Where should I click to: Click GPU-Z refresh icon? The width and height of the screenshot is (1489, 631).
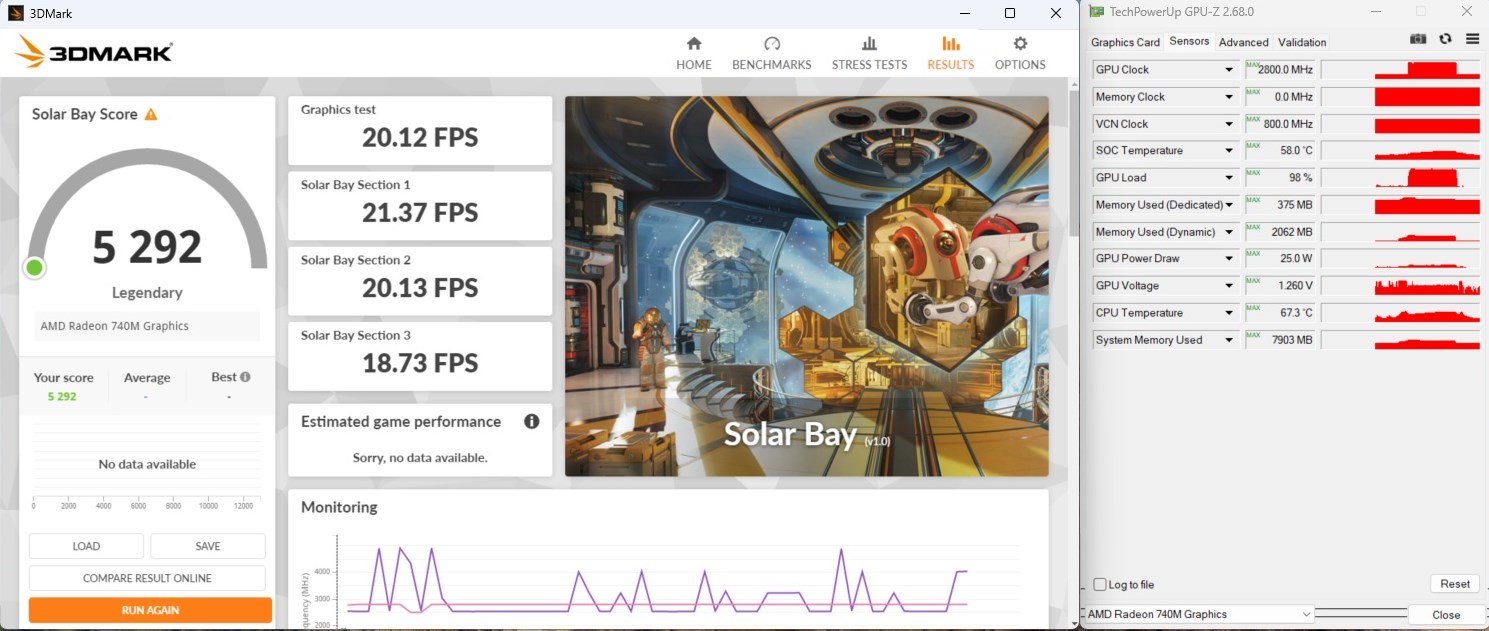(x=1445, y=39)
